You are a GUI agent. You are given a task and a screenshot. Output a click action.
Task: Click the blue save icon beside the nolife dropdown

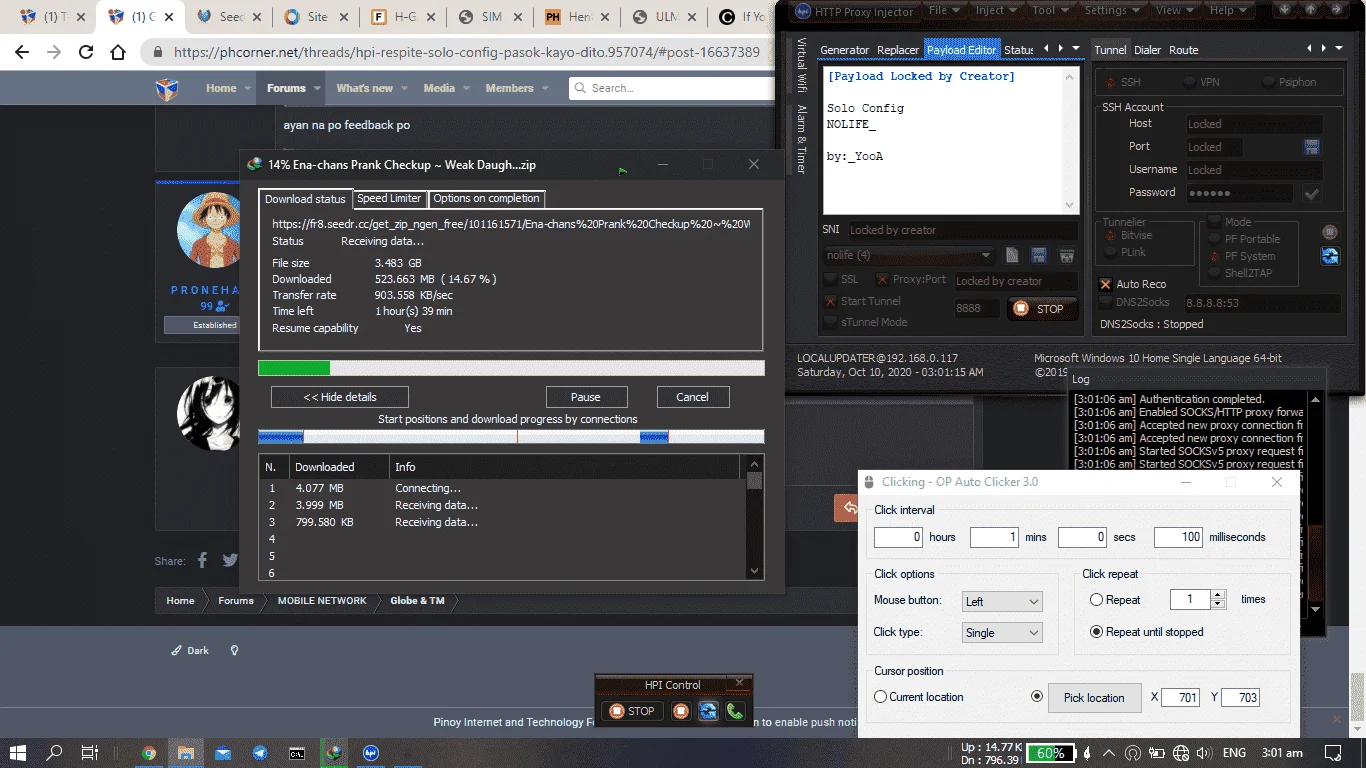pos(1039,256)
